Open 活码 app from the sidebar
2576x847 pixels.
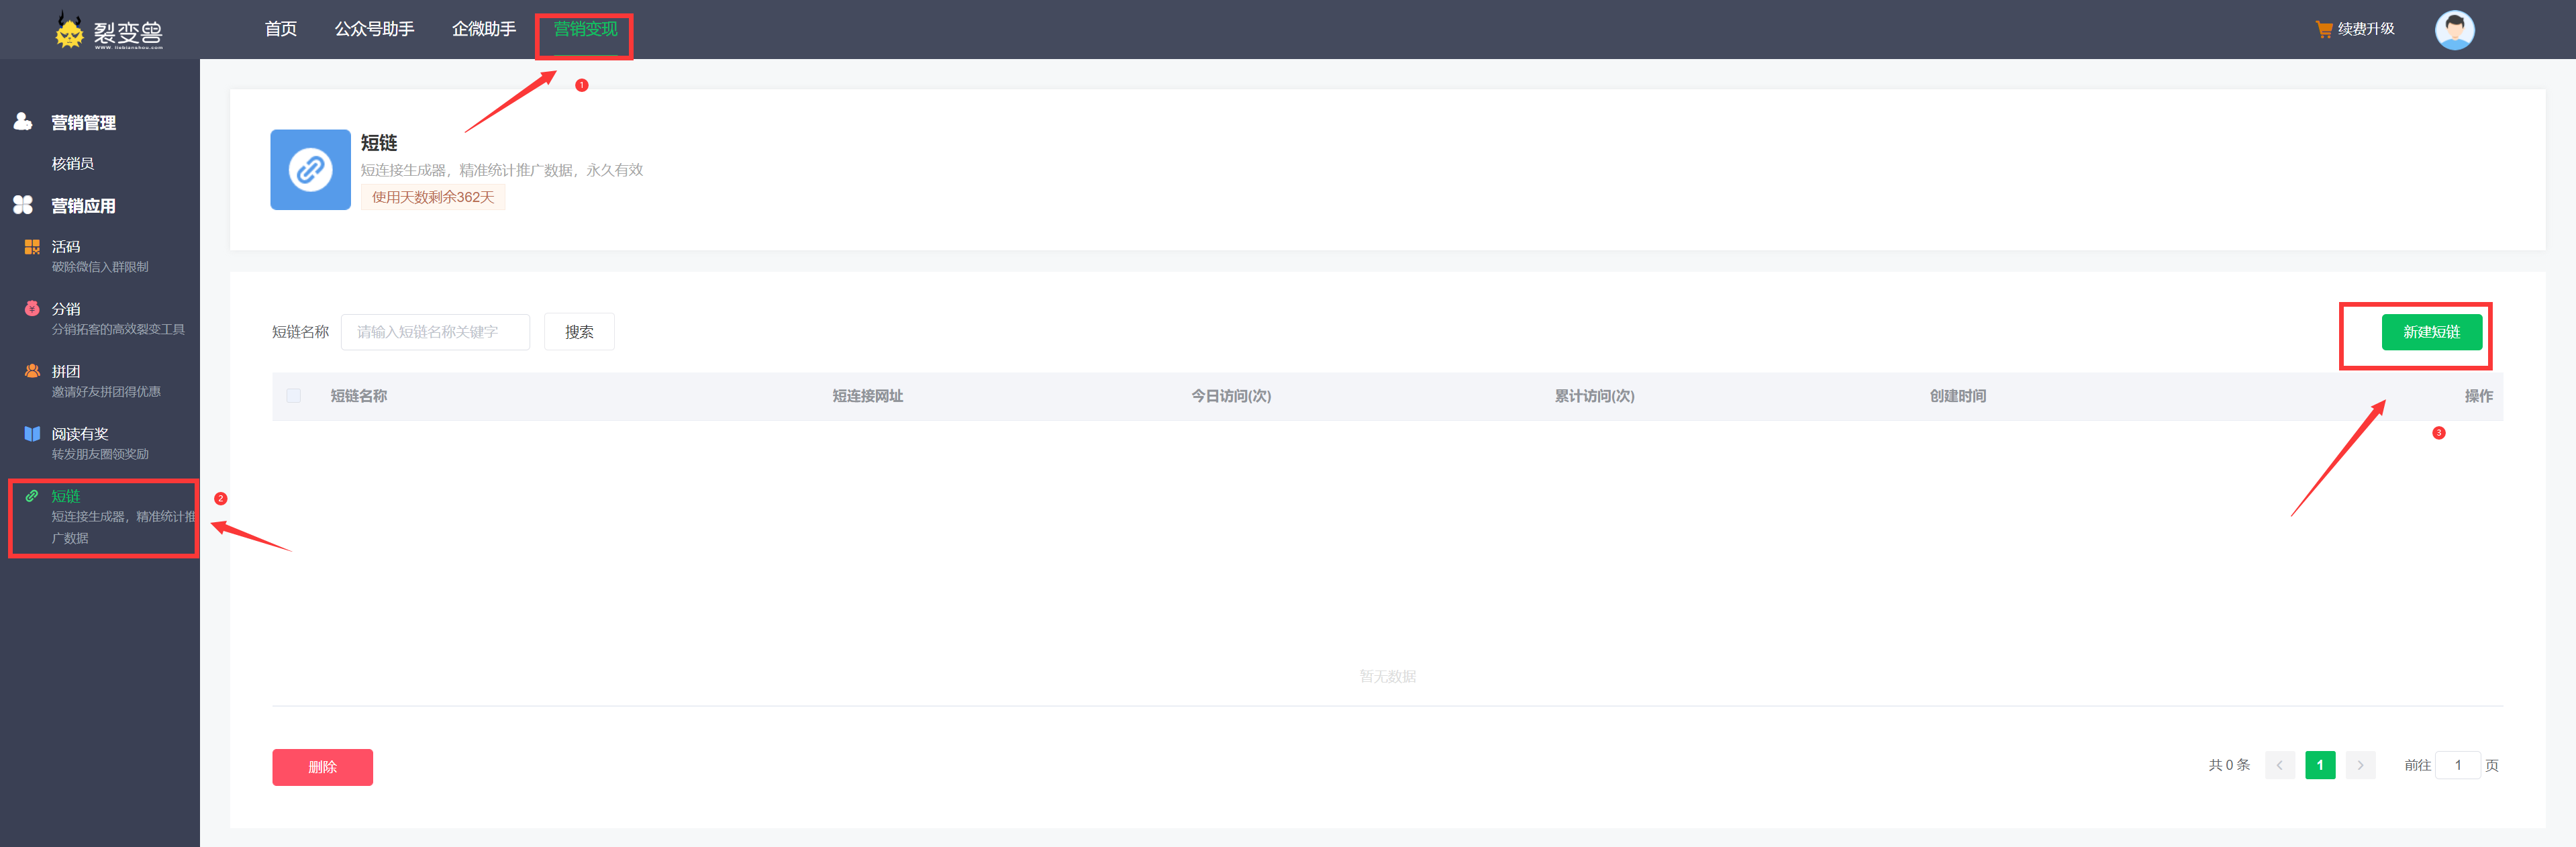pyautogui.click(x=66, y=247)
